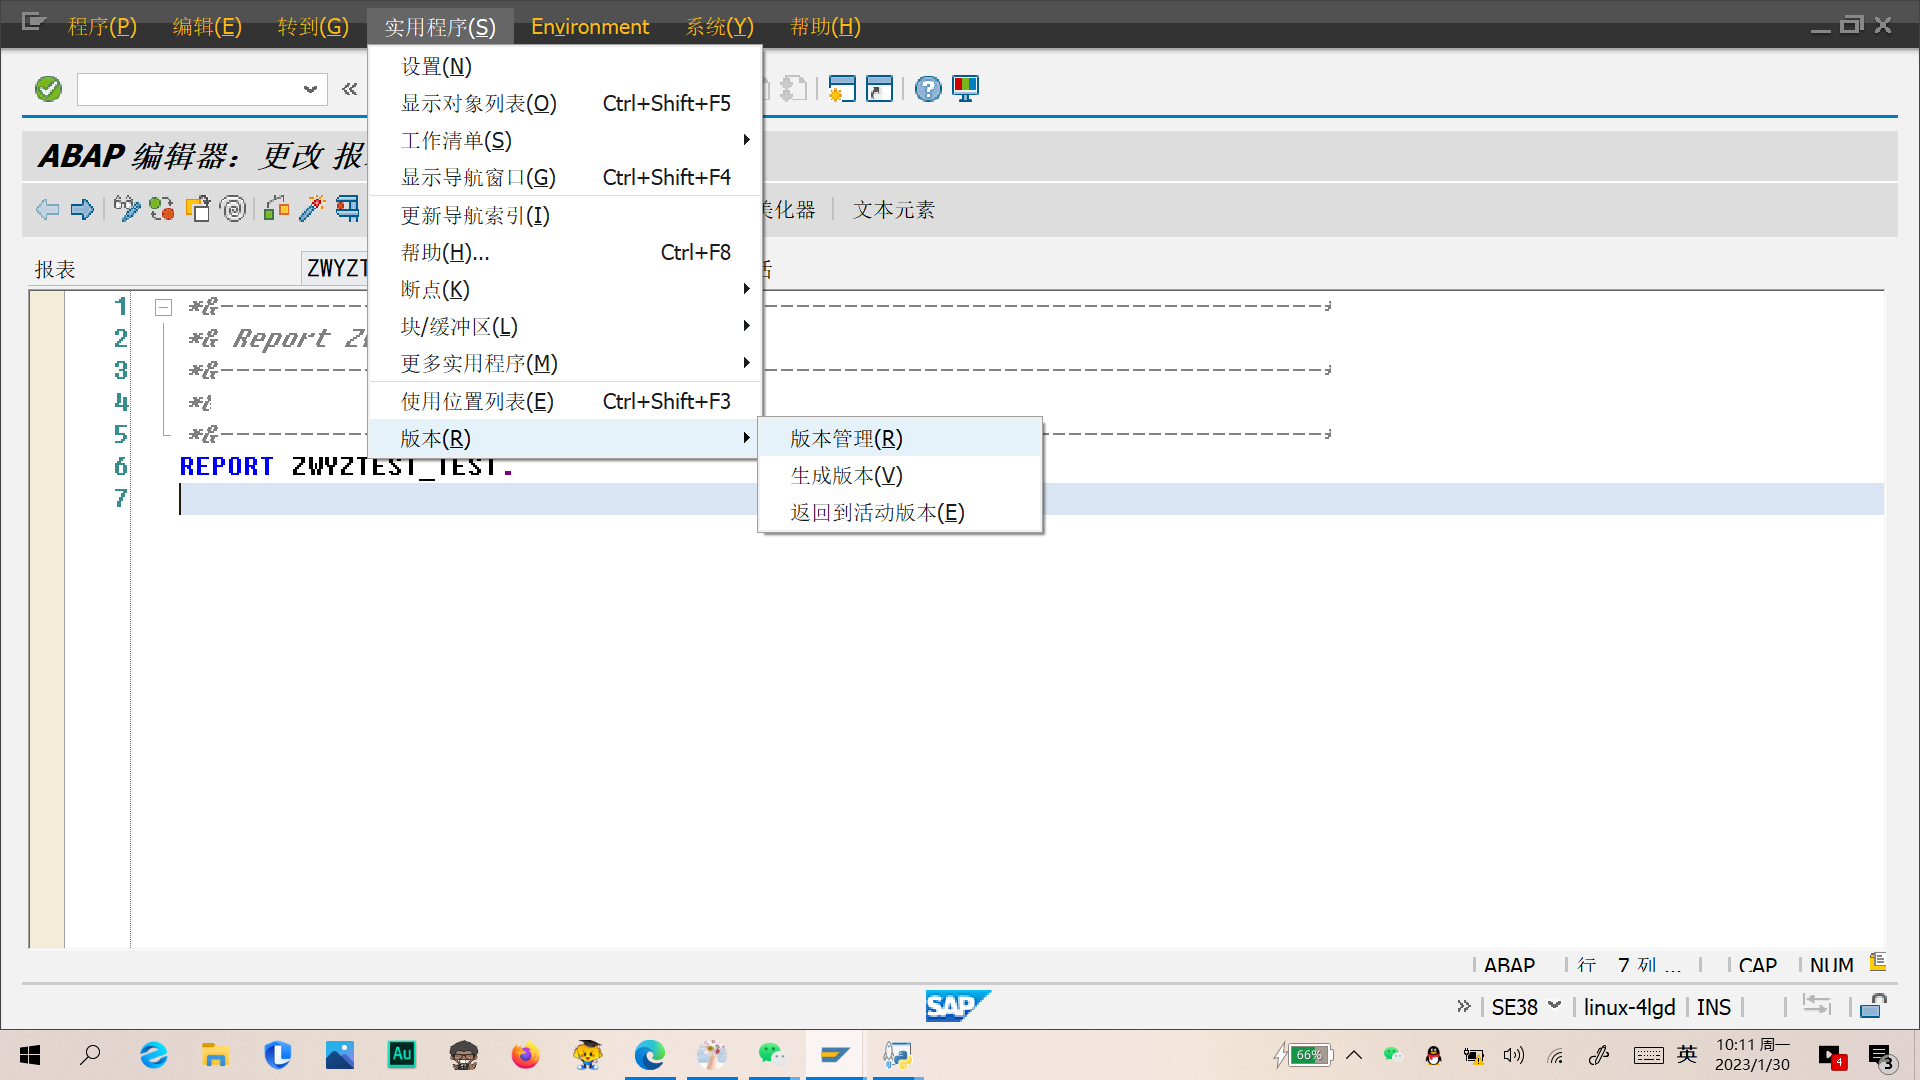Choose 生成版本(V) menu entry
Screen dimensions: 1920x1080
[846, 475]
